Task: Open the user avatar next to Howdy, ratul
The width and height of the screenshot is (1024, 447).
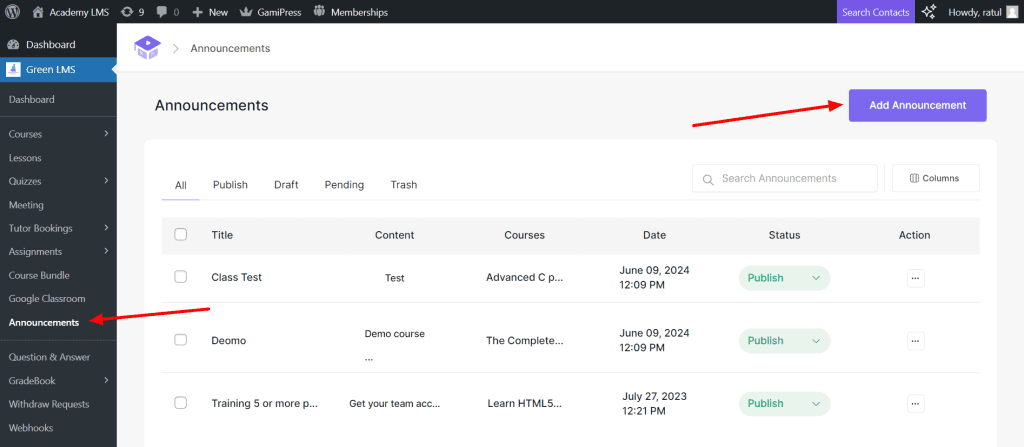Action: click(1012, 12)
